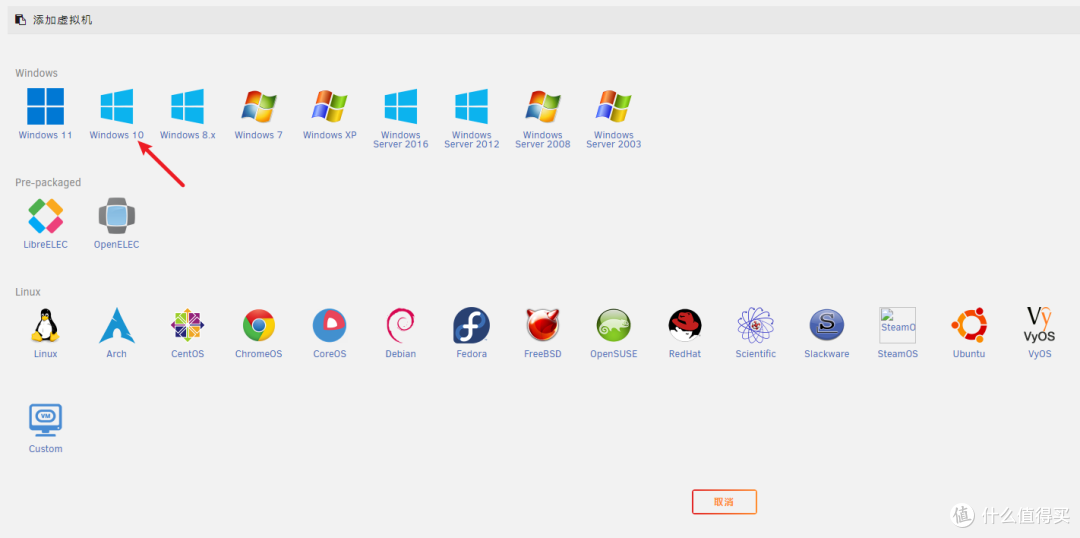
Task: Open the OpenELEC pre-packaged icon
Action: 116,216
